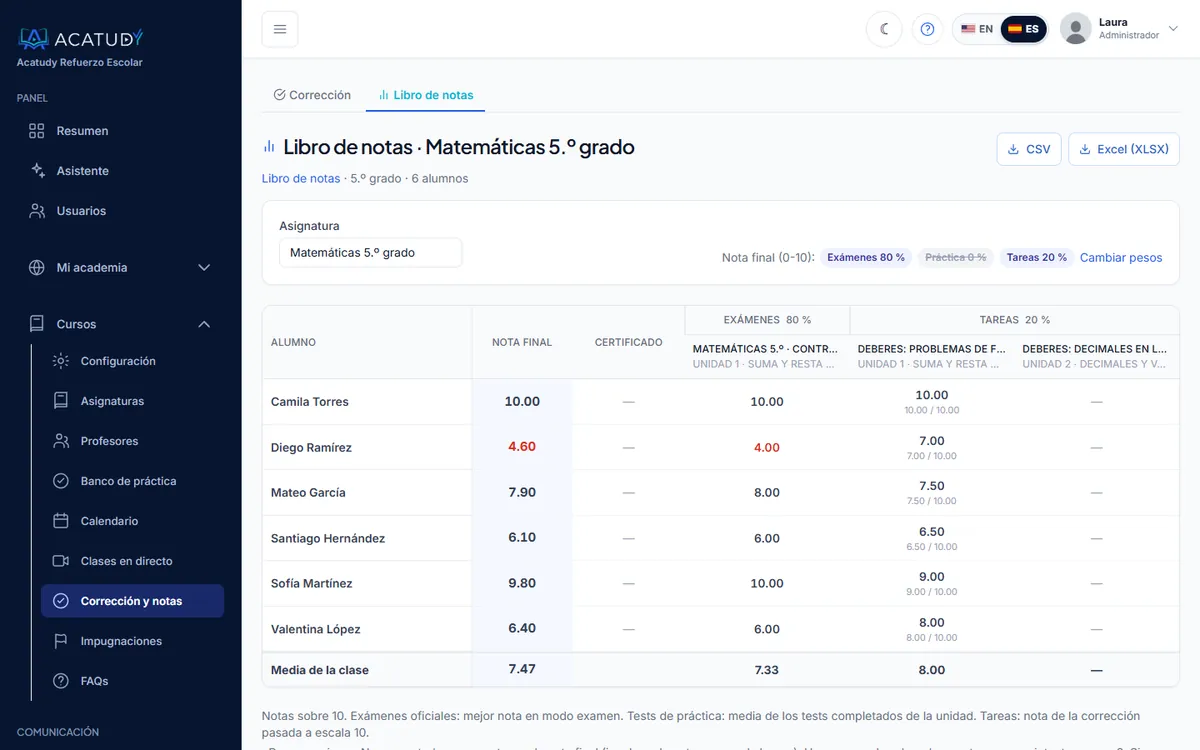
Task: Click the Libro de notas breadcrumb link
Action: pyautogui.click(x=301, y=178)
